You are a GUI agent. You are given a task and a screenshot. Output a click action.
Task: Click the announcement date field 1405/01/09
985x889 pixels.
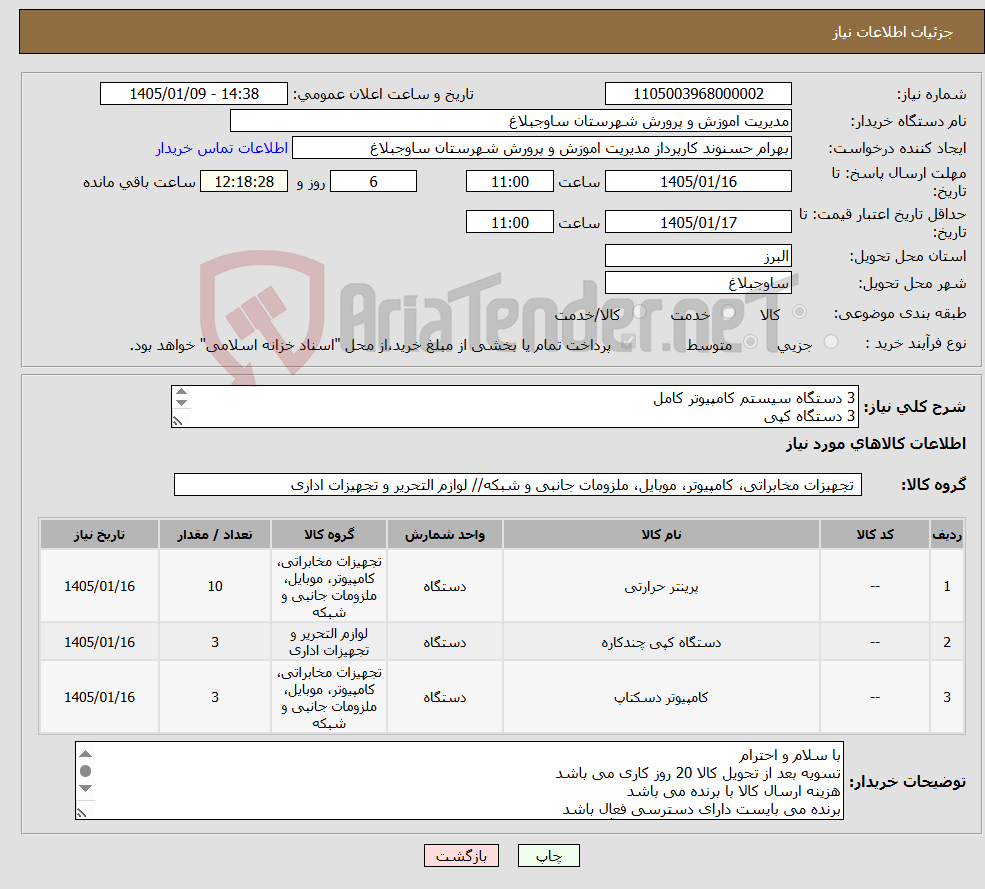click(x=193, y=94)
